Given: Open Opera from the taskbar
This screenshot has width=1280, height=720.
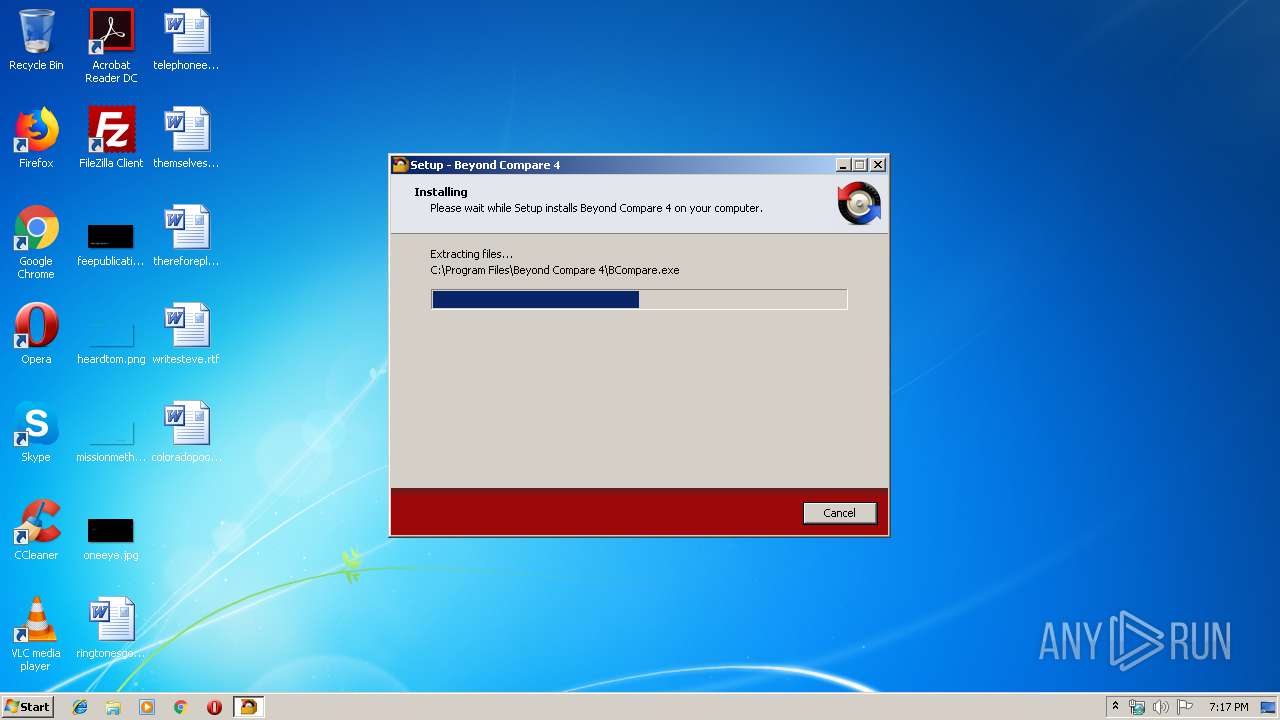Looking at the screenshot, I should (x=214, y=707).
